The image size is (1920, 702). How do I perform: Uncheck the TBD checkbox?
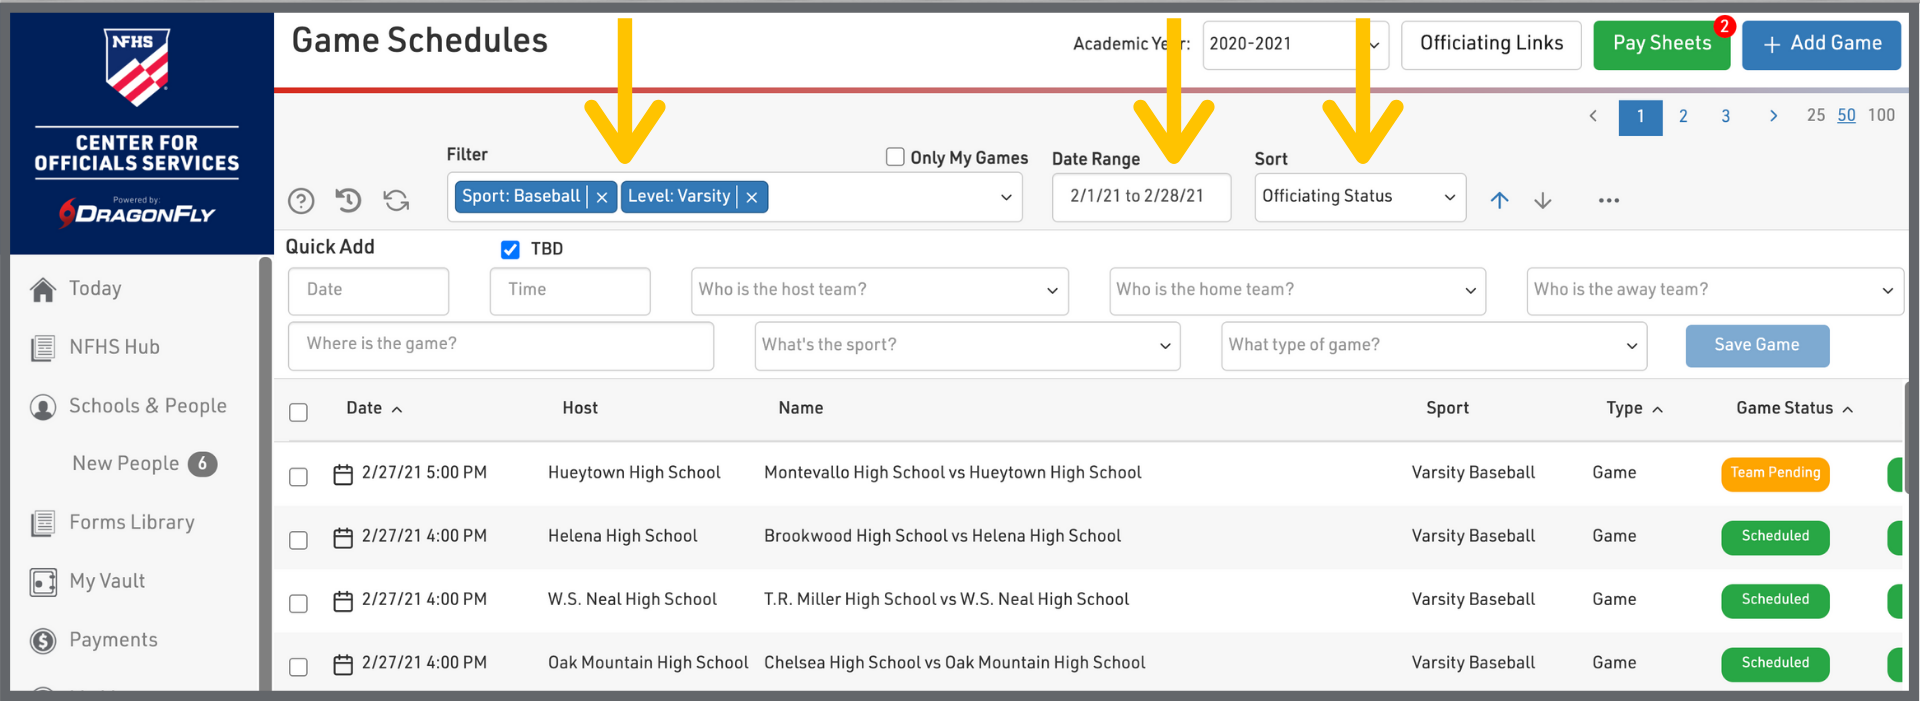[x=510, y=249]
